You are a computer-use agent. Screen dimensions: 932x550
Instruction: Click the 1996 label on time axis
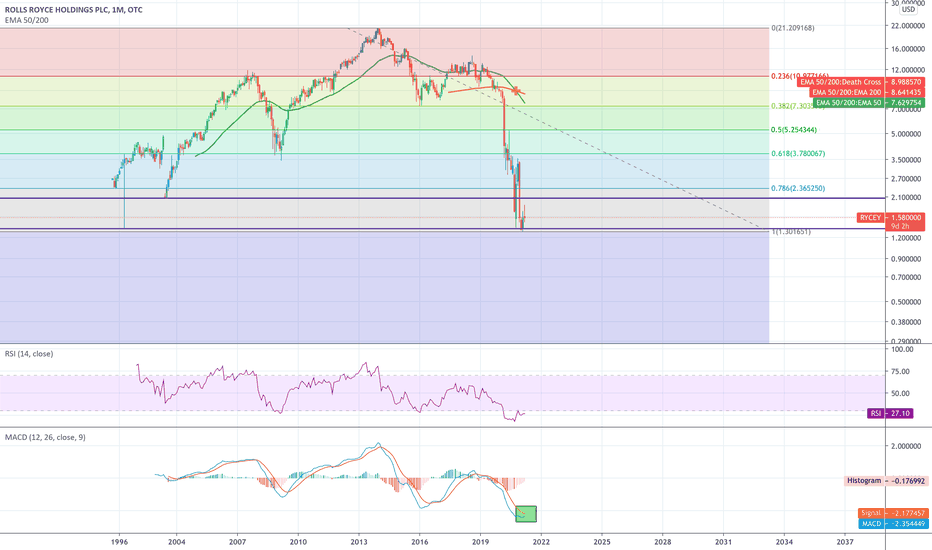click(x=119, y=542)
